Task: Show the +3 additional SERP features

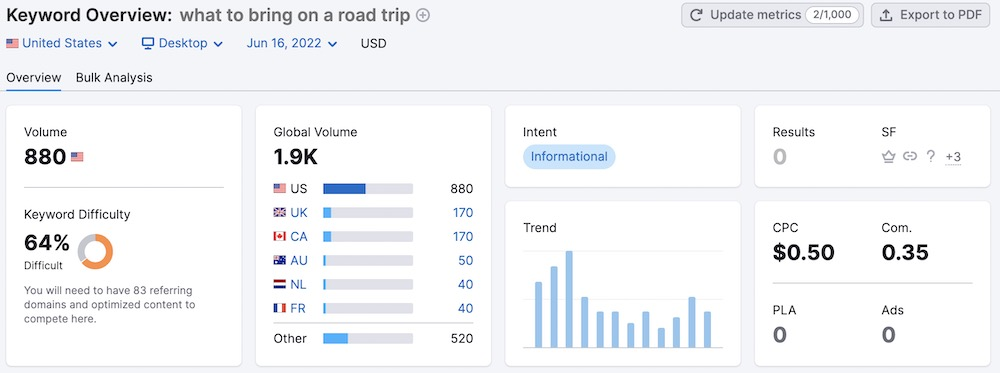Action: (953, 157)
